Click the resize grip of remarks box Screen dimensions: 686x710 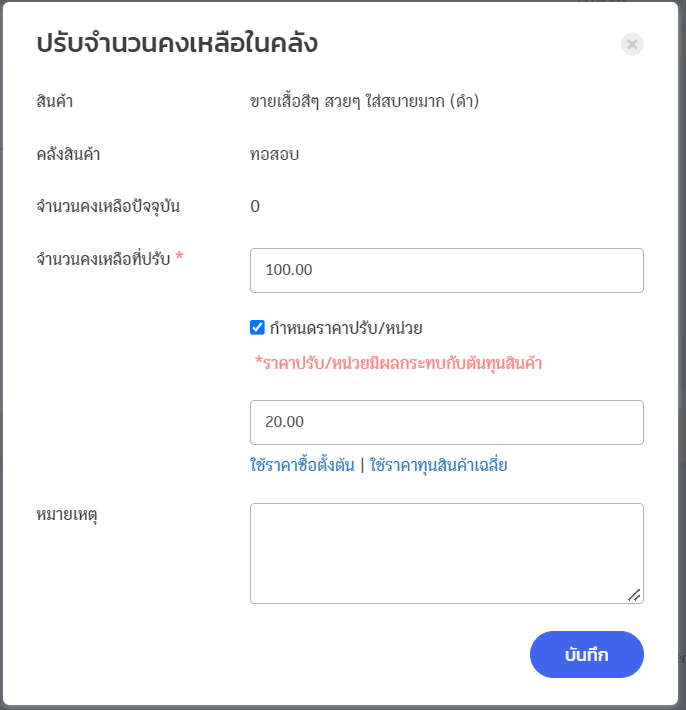[x=634, y=595]
